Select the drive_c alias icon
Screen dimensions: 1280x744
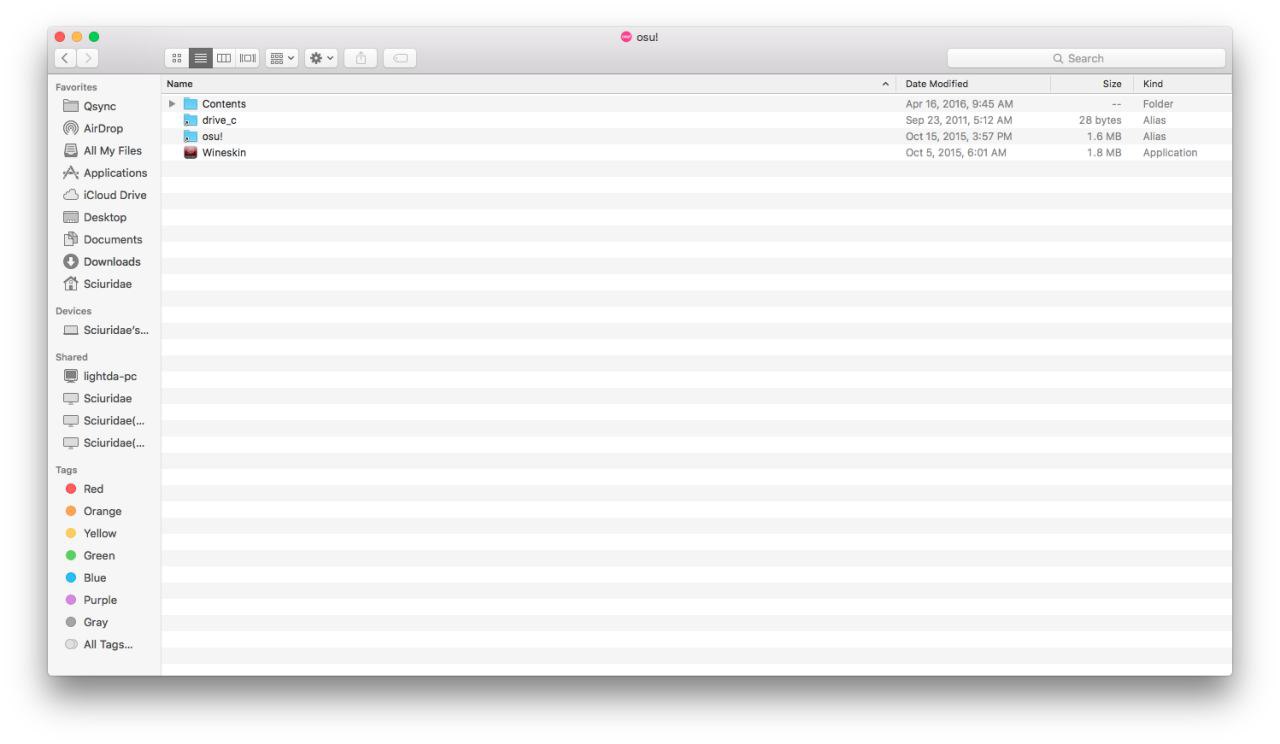tap(191, 120)
